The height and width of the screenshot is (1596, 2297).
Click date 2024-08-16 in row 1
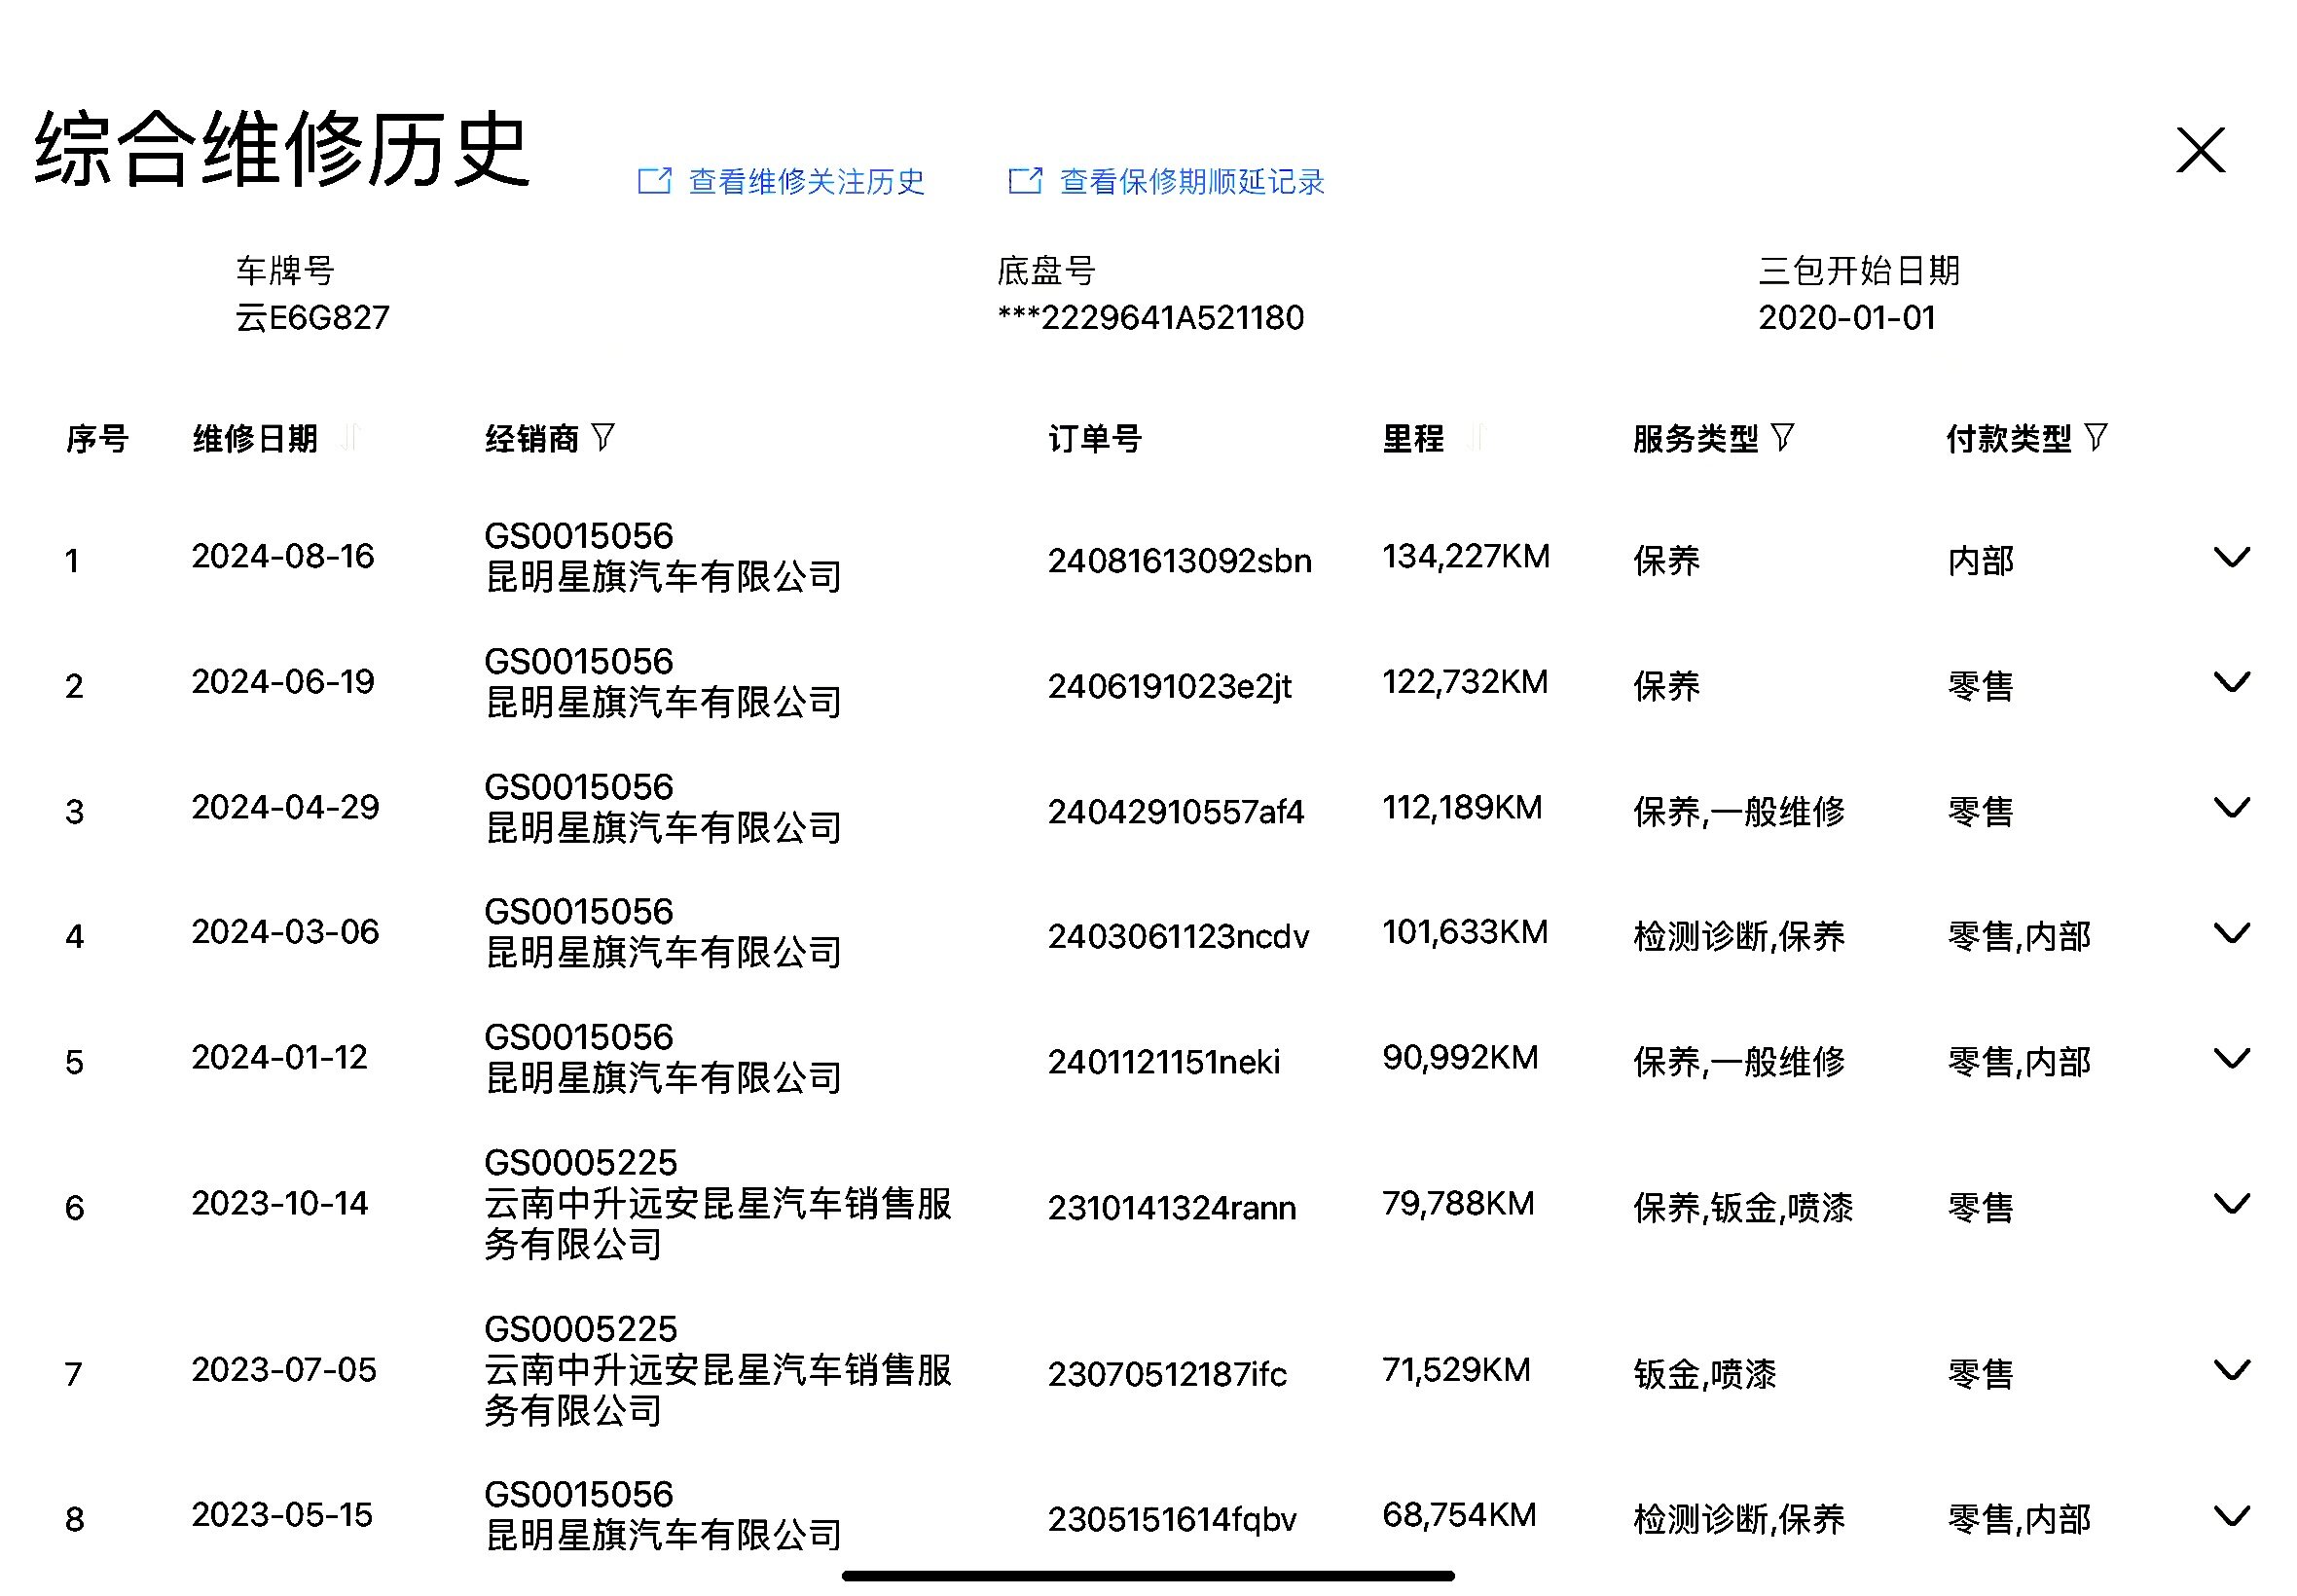click(283, 557)
